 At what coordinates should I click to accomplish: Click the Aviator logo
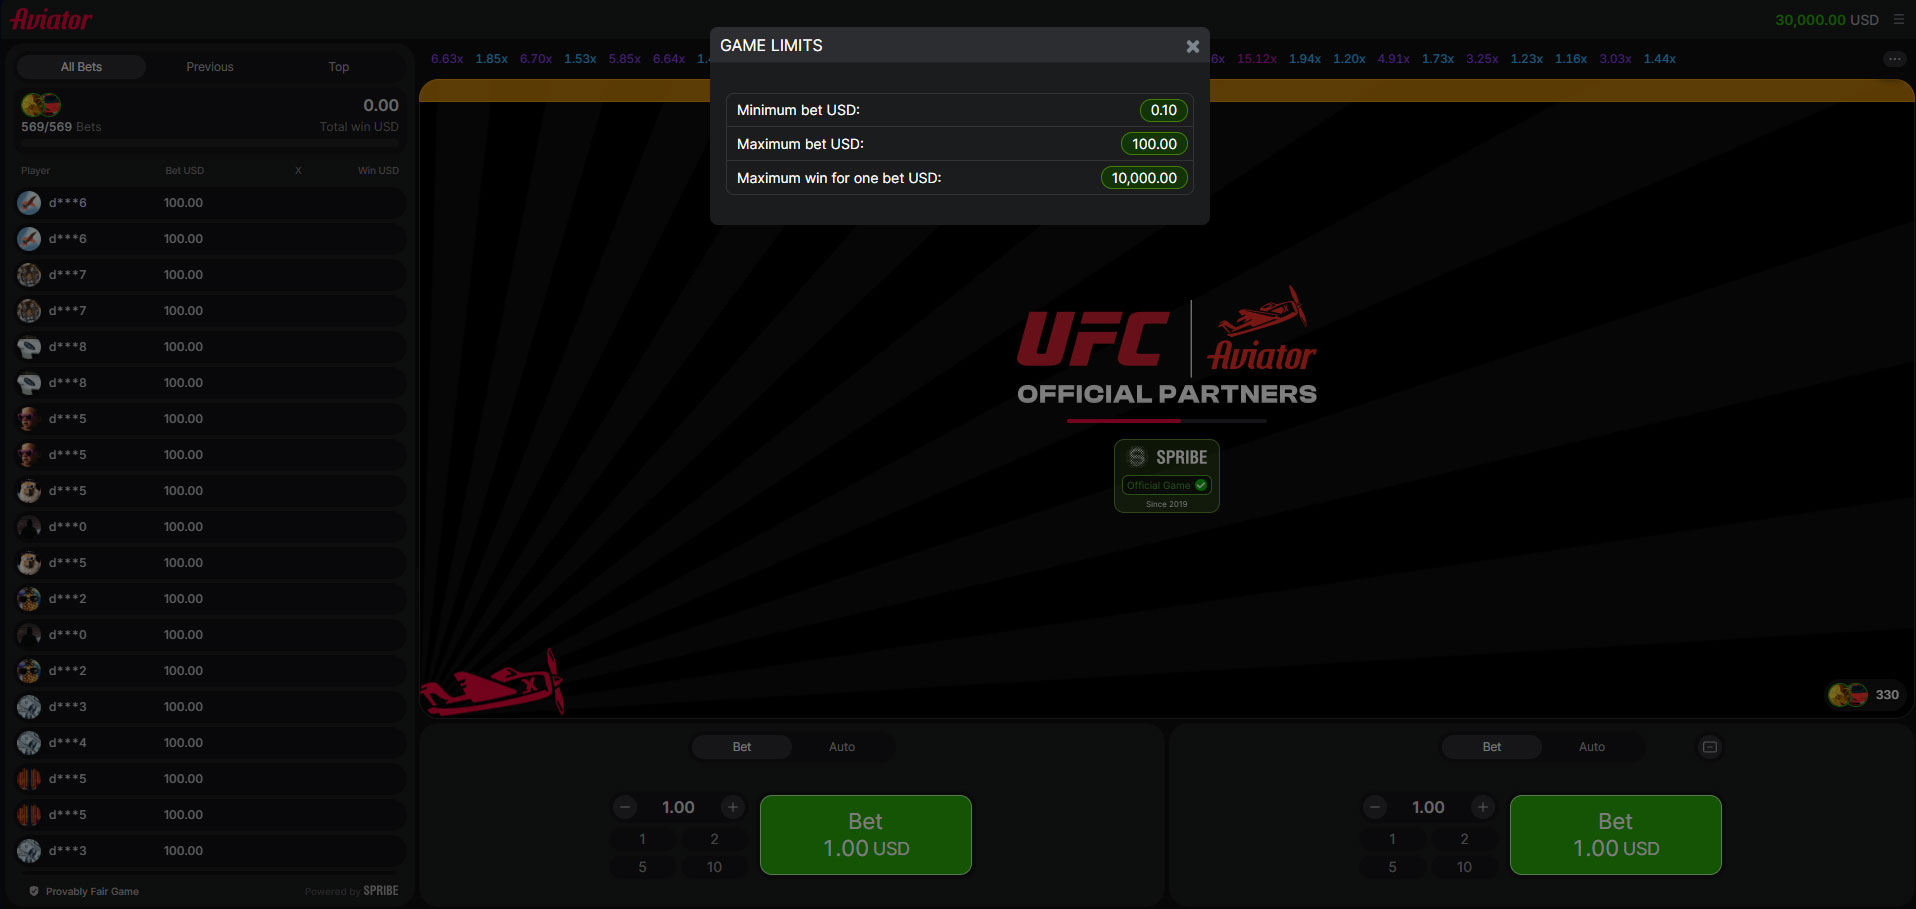[52, 19]
